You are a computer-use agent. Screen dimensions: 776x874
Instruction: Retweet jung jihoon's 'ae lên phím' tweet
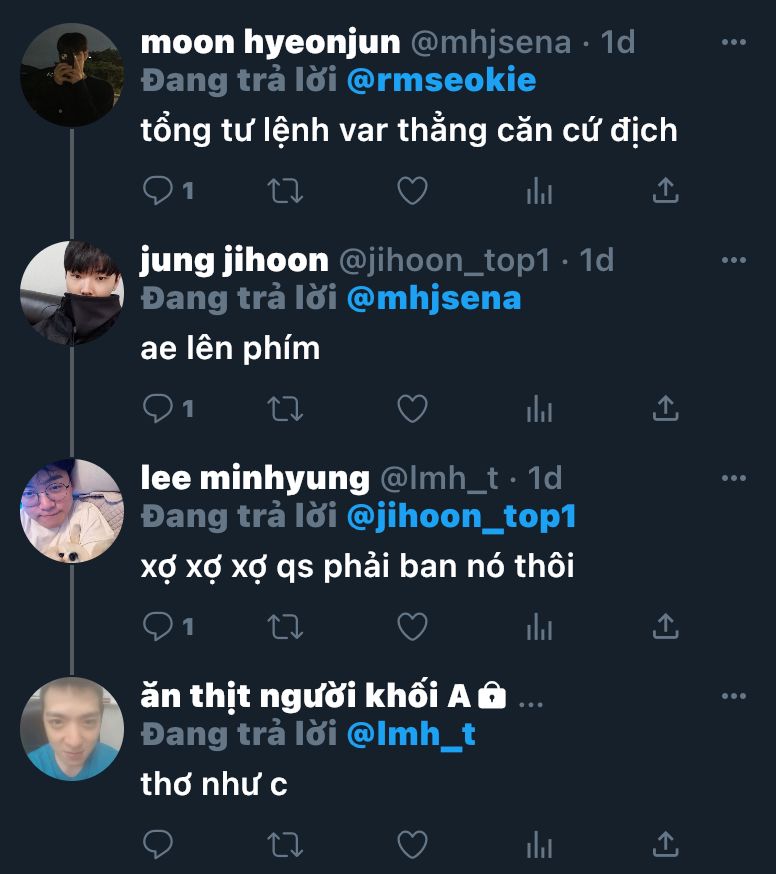[286, 408]
